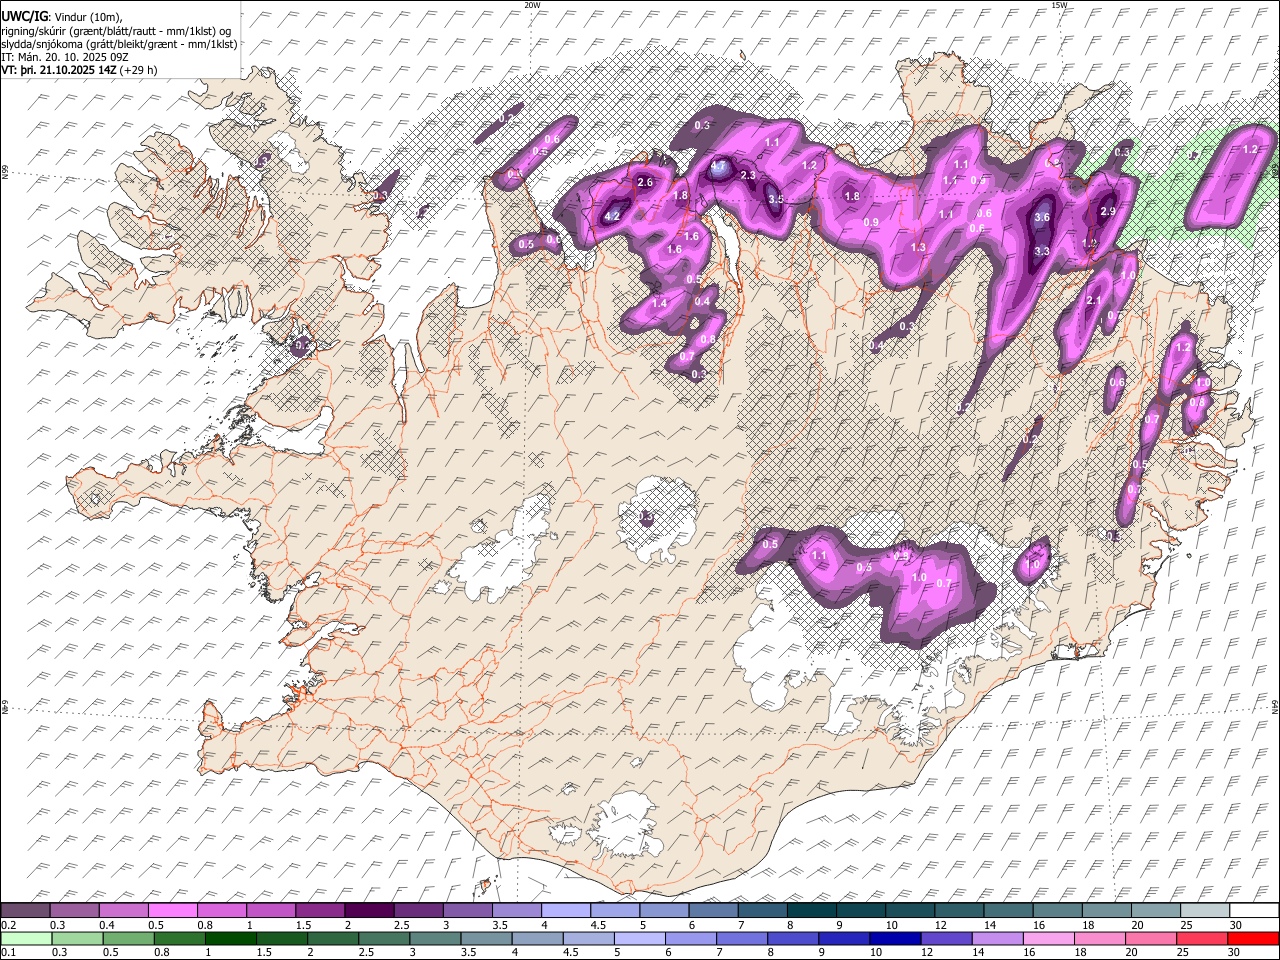Select the dark teal swatch labeled 8 in snow scale
Viewport: 1280px width, 960px height.
[810, 911]
